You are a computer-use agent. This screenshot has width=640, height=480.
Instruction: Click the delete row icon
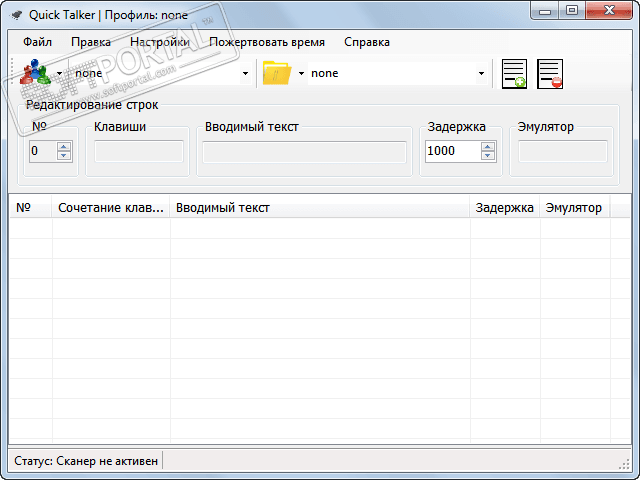coord(550,73)
